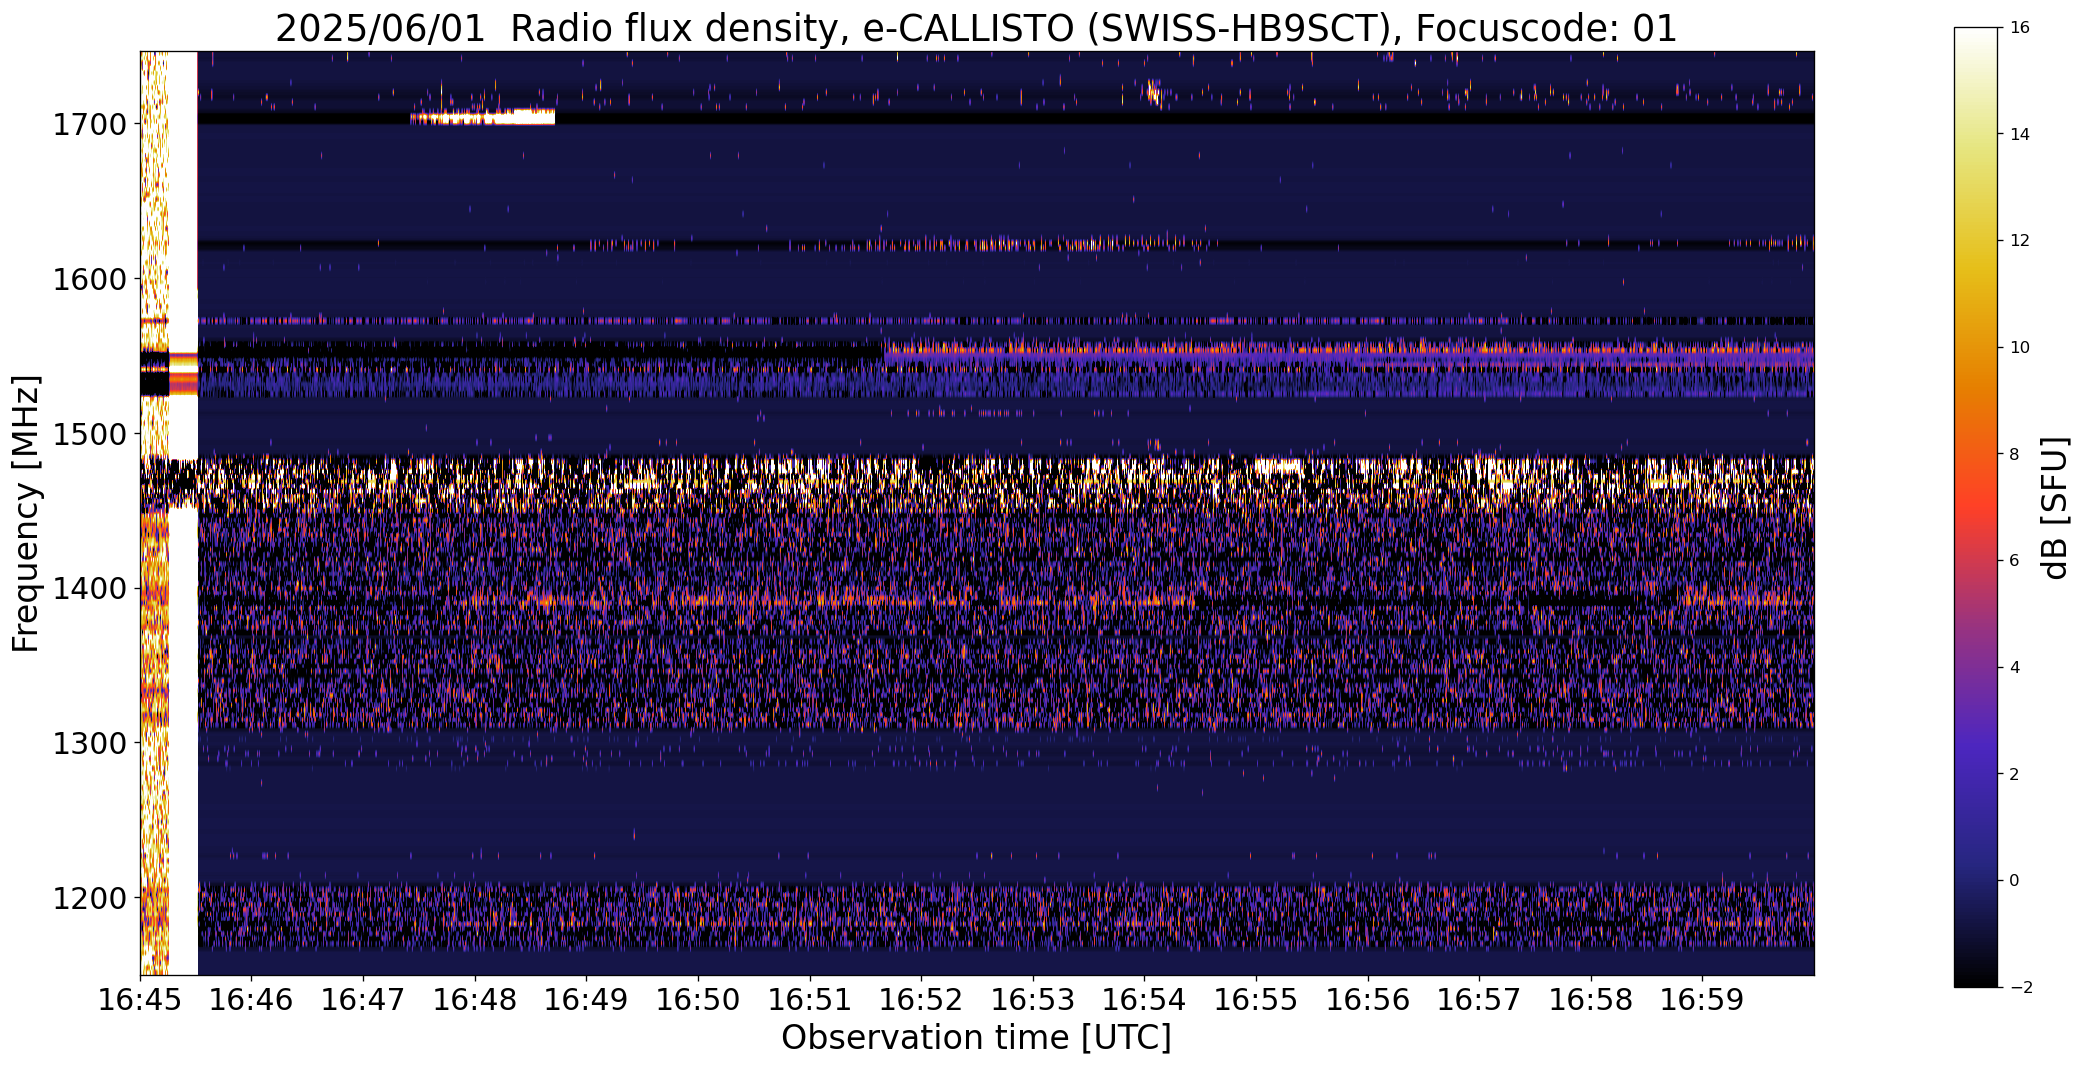Click the bright white burst near 1700 MHz at 16:48
Viewport: 2085px width, 1067px height.
coord(483,117)
